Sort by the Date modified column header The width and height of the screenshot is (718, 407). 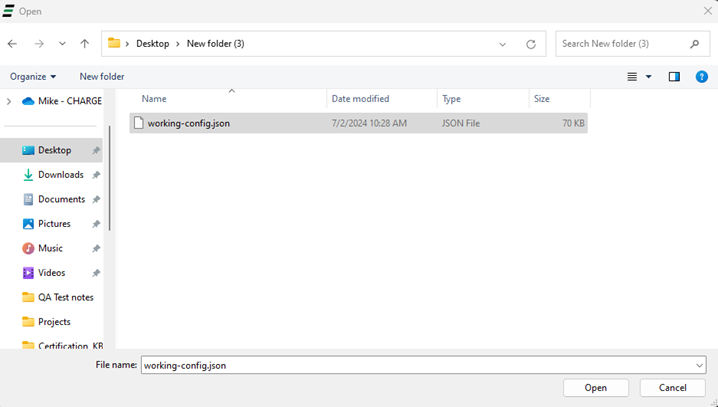tap(360, 99)
